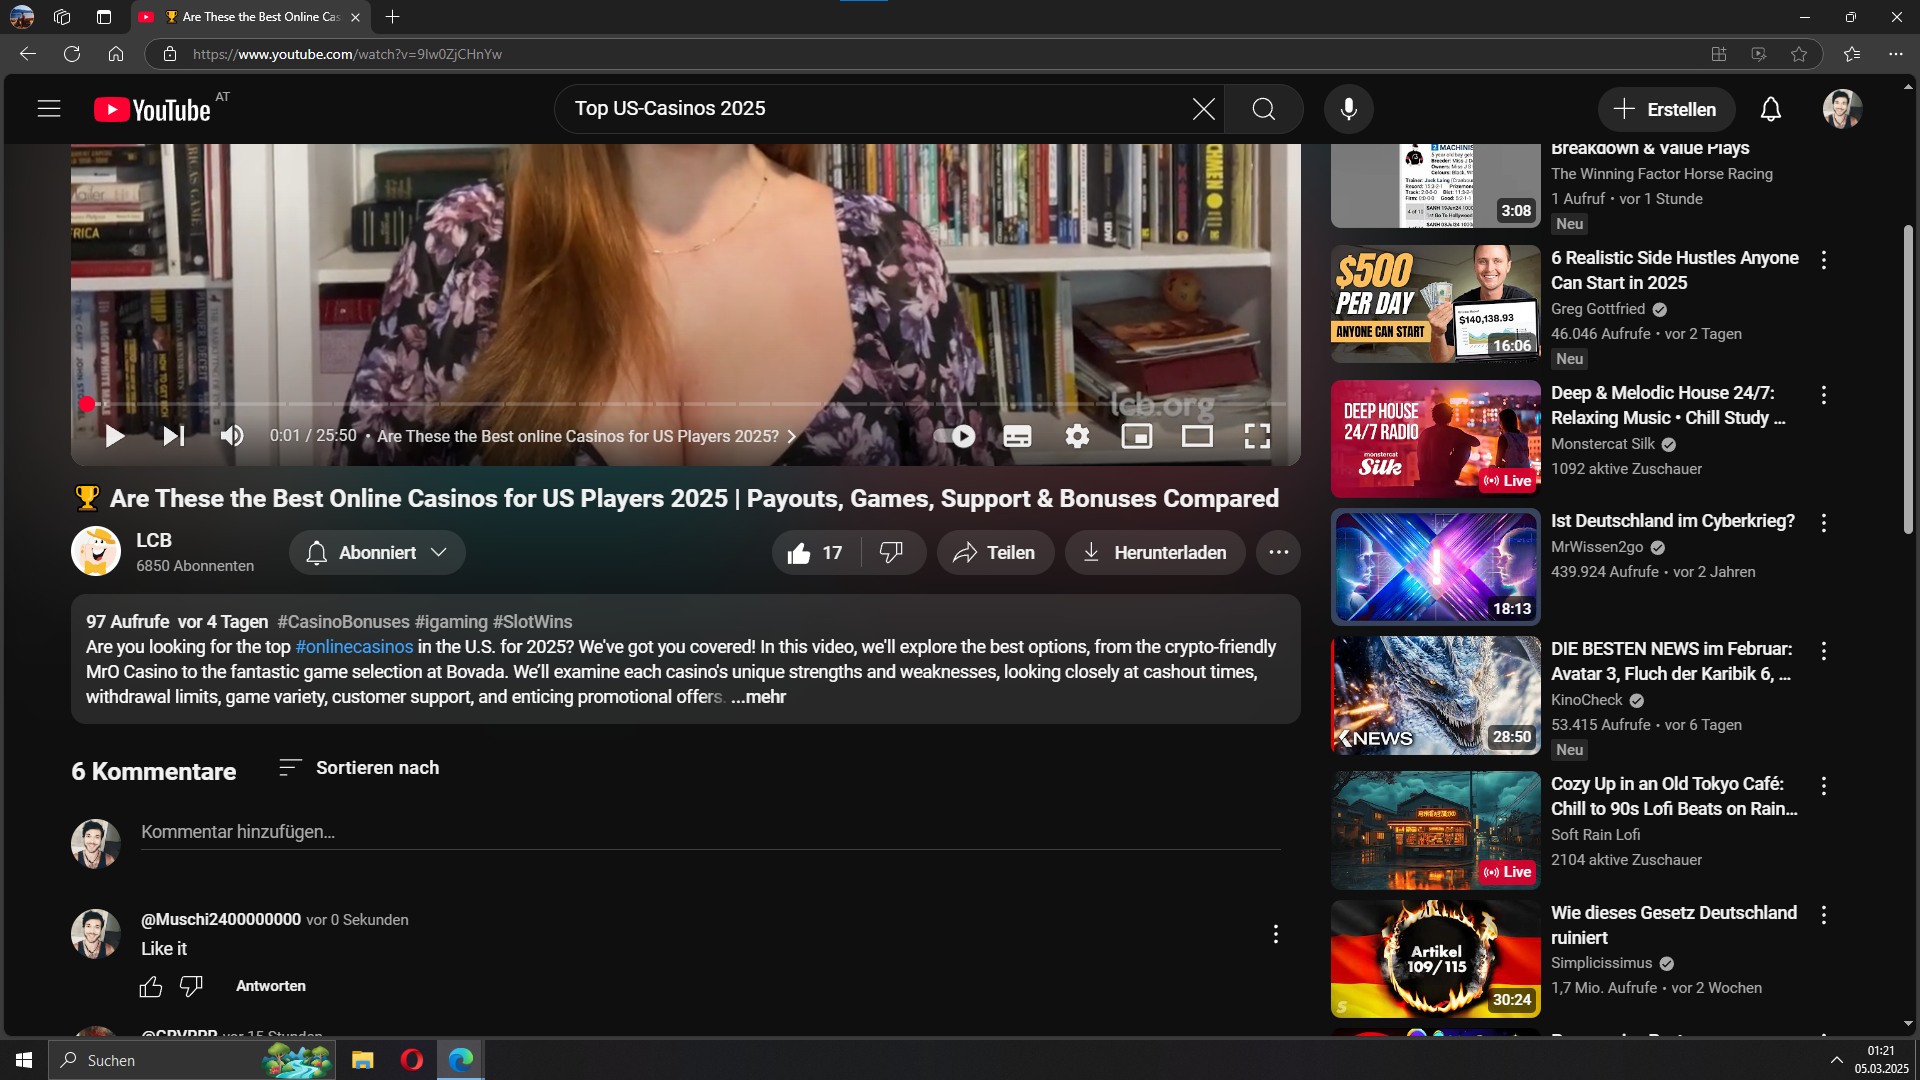Toggle subtitles in the player

(1017, 436)
